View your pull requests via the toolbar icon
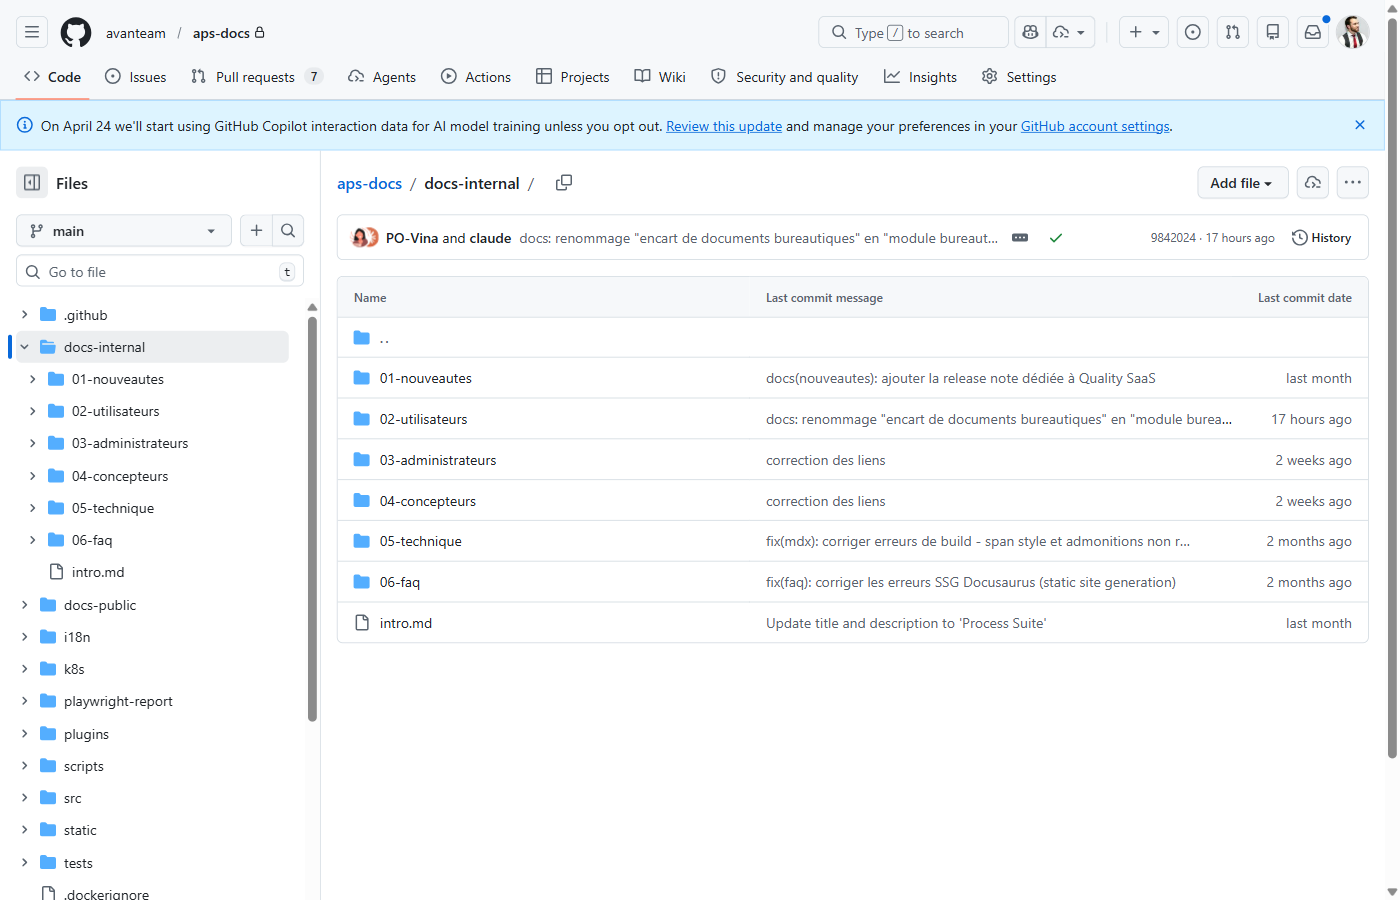Viewport: 1400px width, 900px height. [1232, 32]
